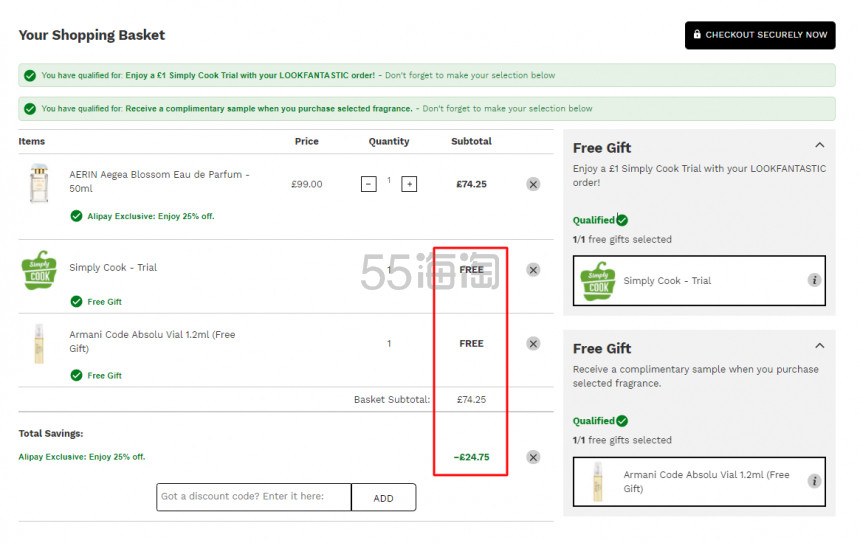Focus the discount code input field
Image resolution: width=860 pixels, height=543 pixels.
point(253,497)
